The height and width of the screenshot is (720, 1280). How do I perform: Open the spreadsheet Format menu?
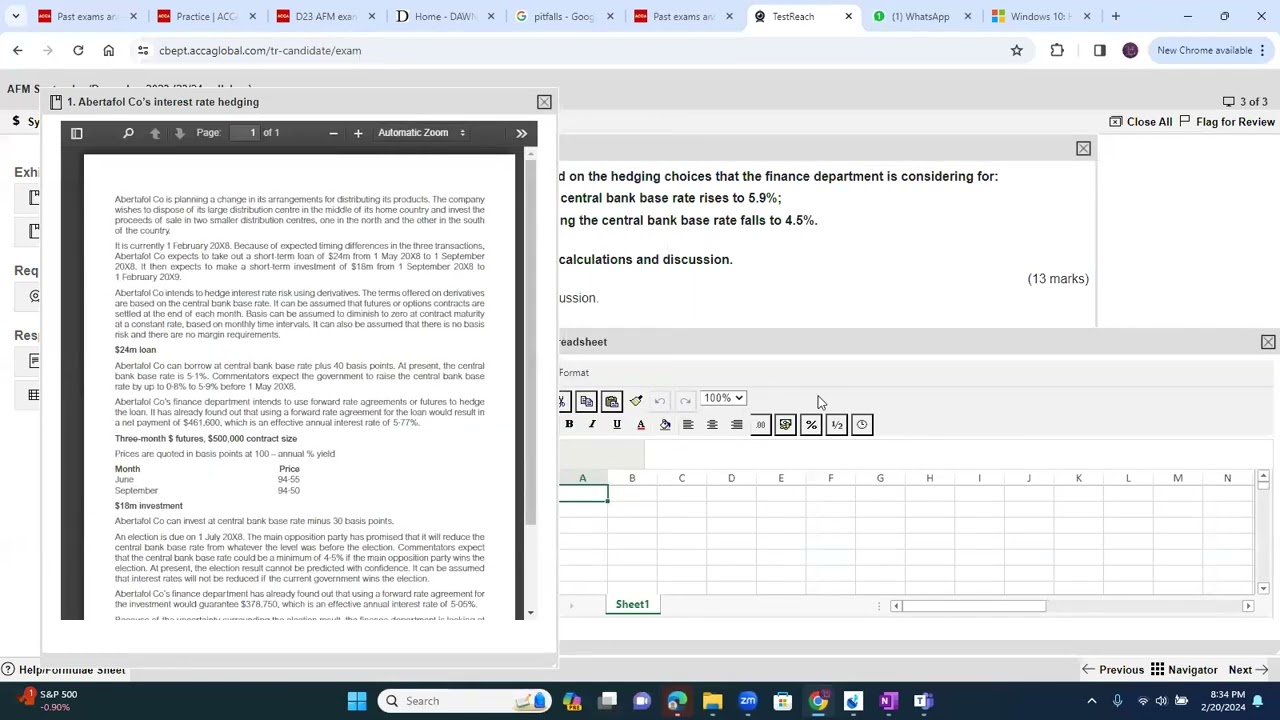pos(574,373)
